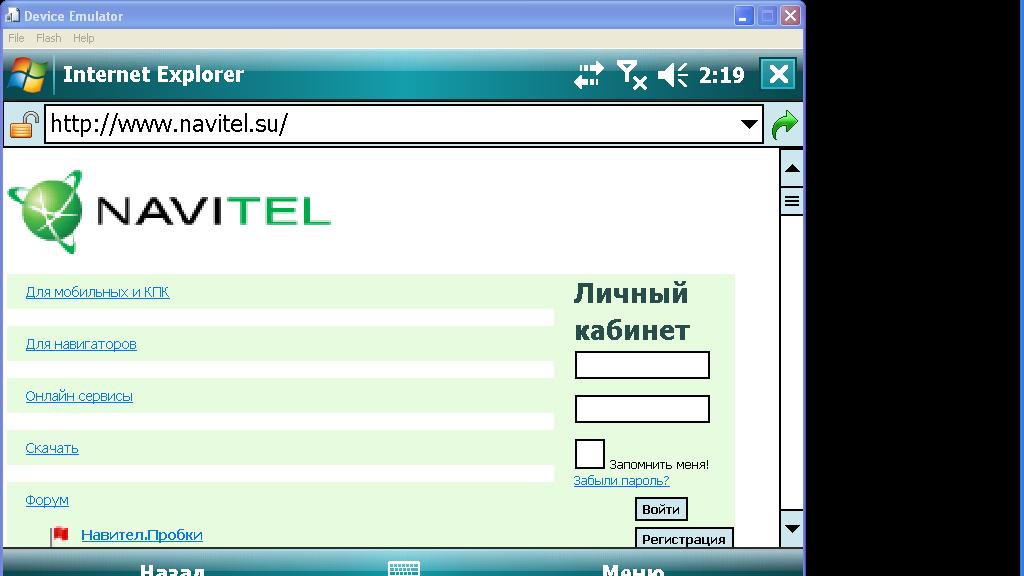Open the Flash menu
1024x576 pixels.
click(48, 38)
